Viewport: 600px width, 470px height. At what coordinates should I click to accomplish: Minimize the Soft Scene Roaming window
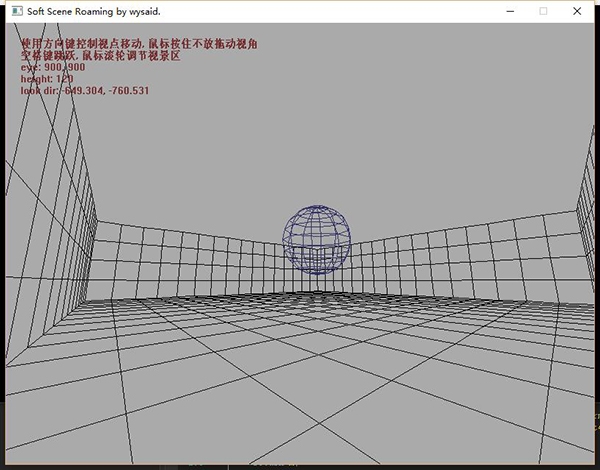[x=510, y=11]
